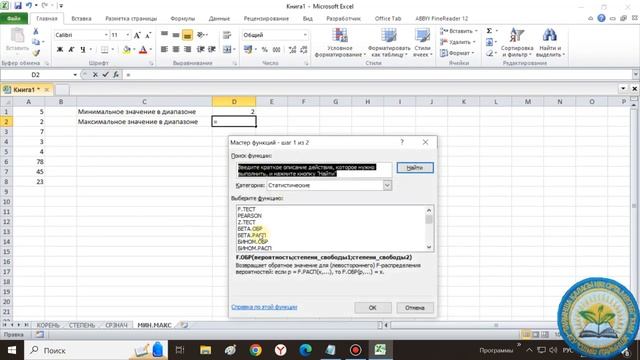Switch to the Рецензирование ribbon tab

click(x=266, y=19)
